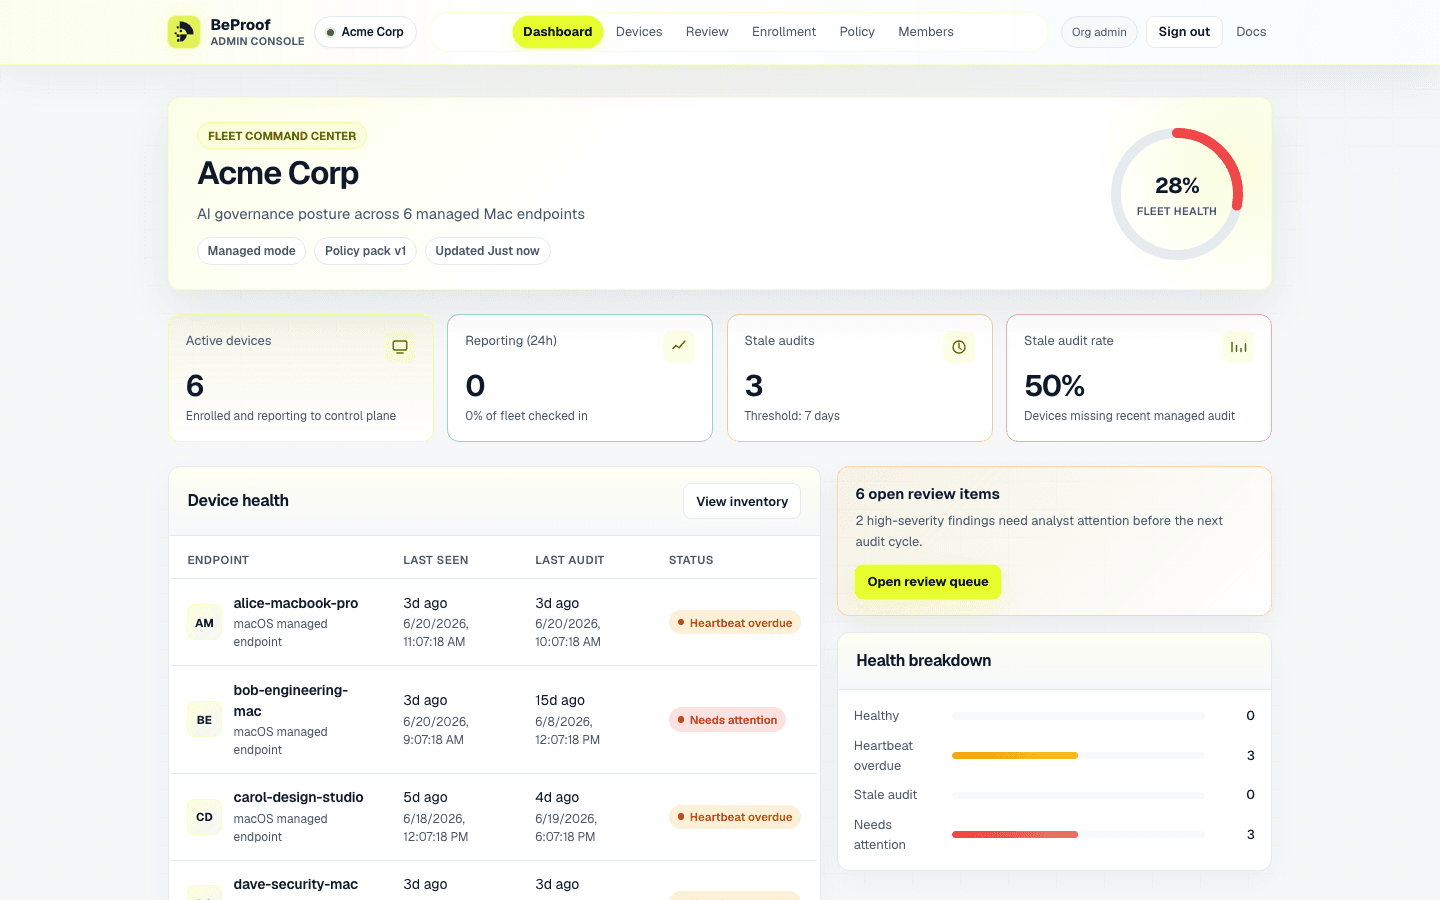Click the Updated Just now chip
This screenshot has width=1440, height=900.
pyautogui.click(x=487, y=251)
